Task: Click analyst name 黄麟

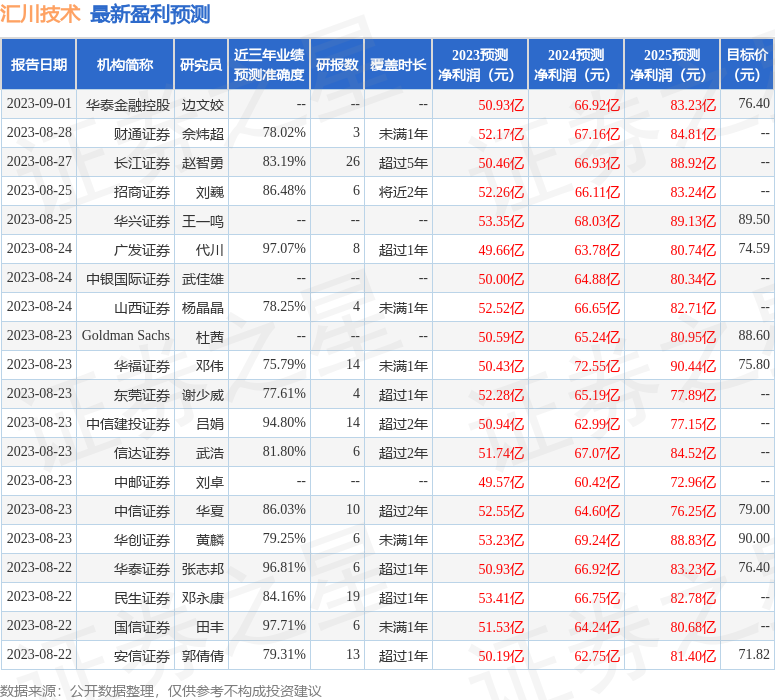Action: click(210, 540)
